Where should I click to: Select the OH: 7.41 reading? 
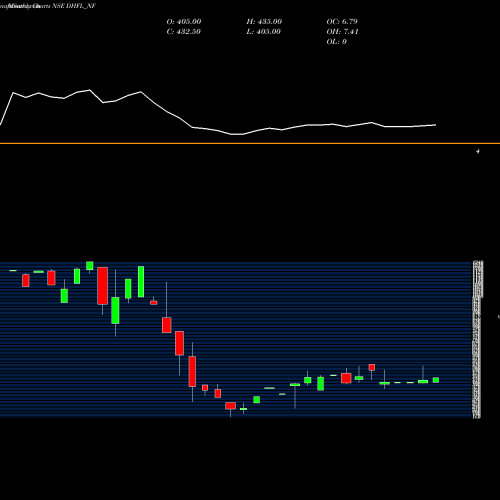coord(342,32)
